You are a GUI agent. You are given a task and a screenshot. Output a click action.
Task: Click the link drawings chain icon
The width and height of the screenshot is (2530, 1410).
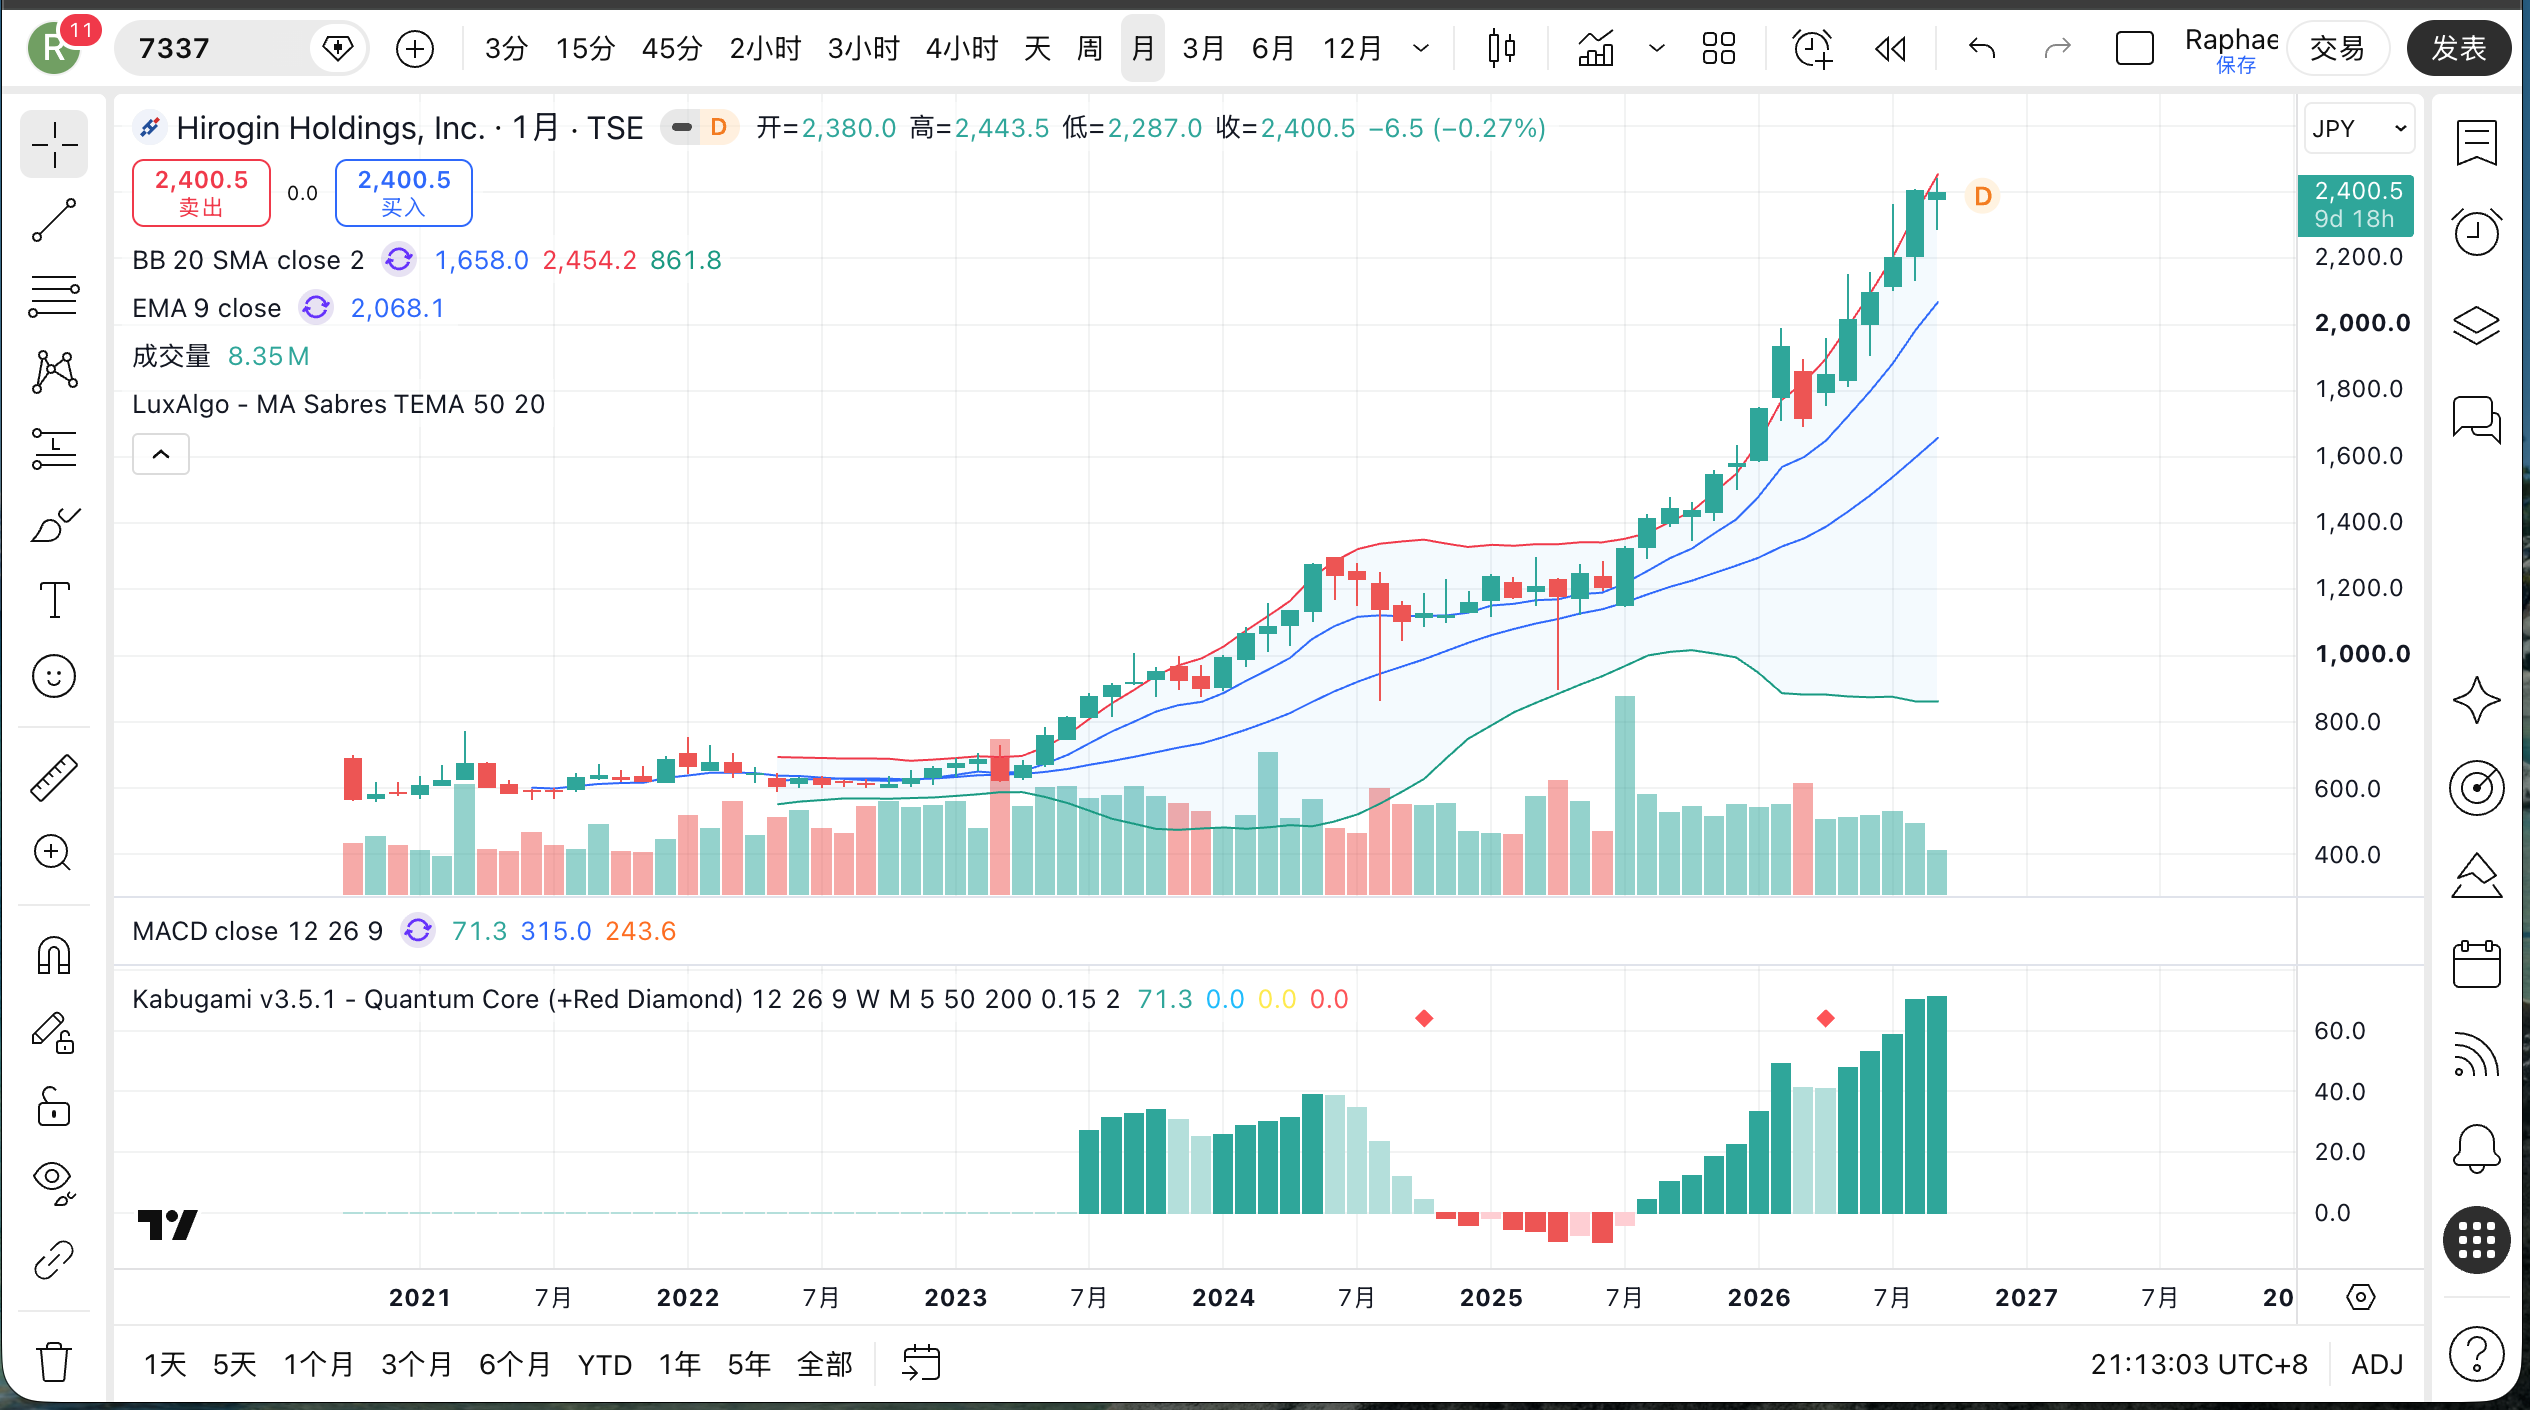click(x=54, y=1260)
